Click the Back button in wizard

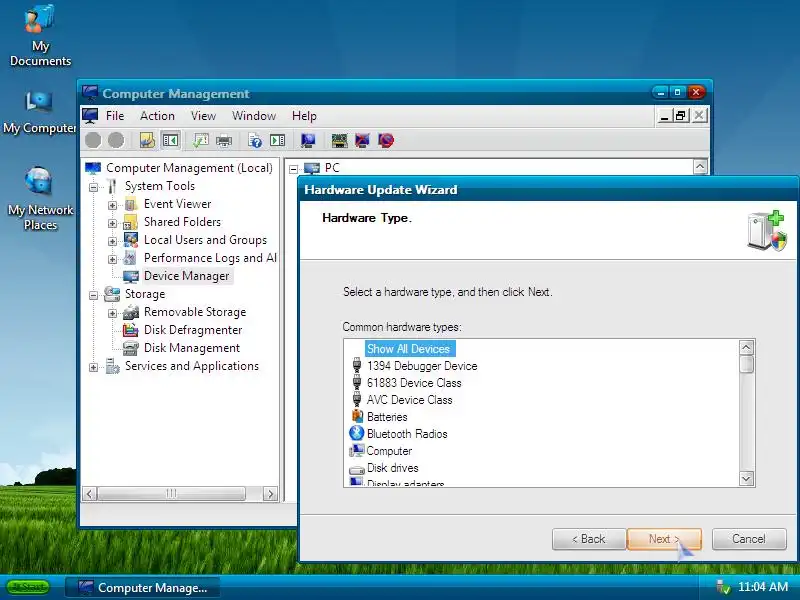[x=589, y=539]
